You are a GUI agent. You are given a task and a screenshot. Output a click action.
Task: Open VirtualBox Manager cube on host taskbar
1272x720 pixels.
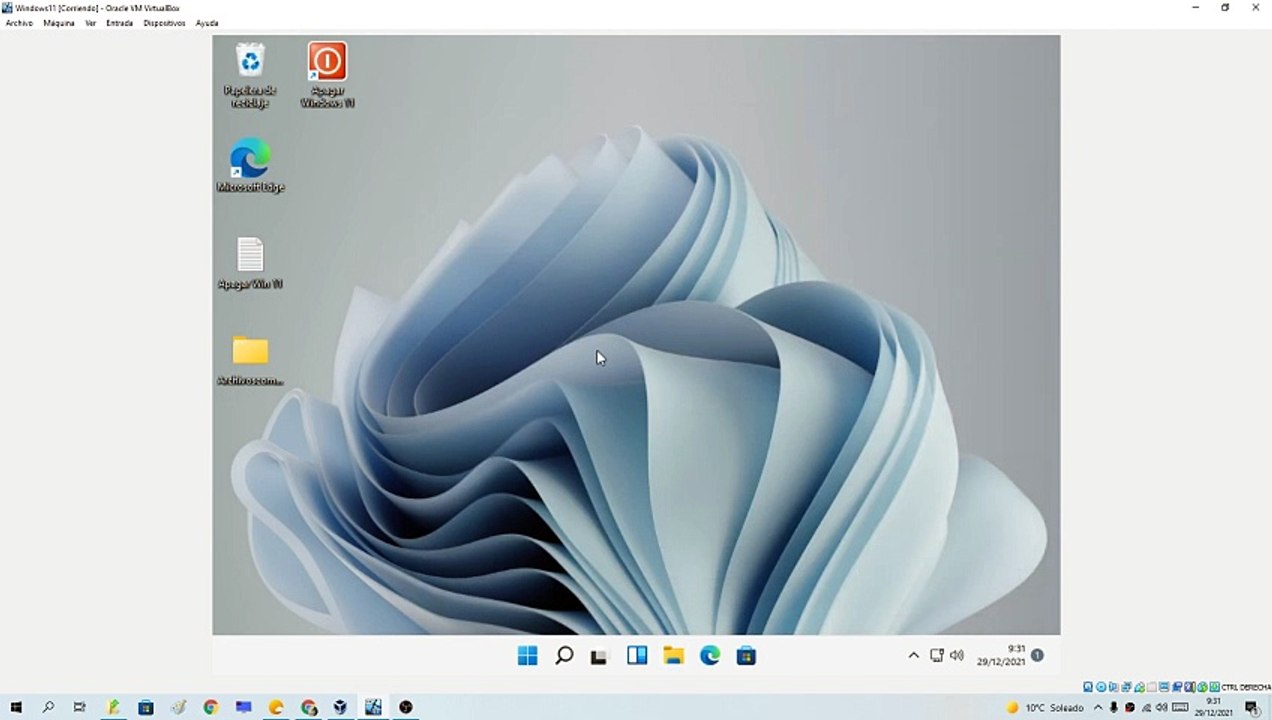click(341, 707)
